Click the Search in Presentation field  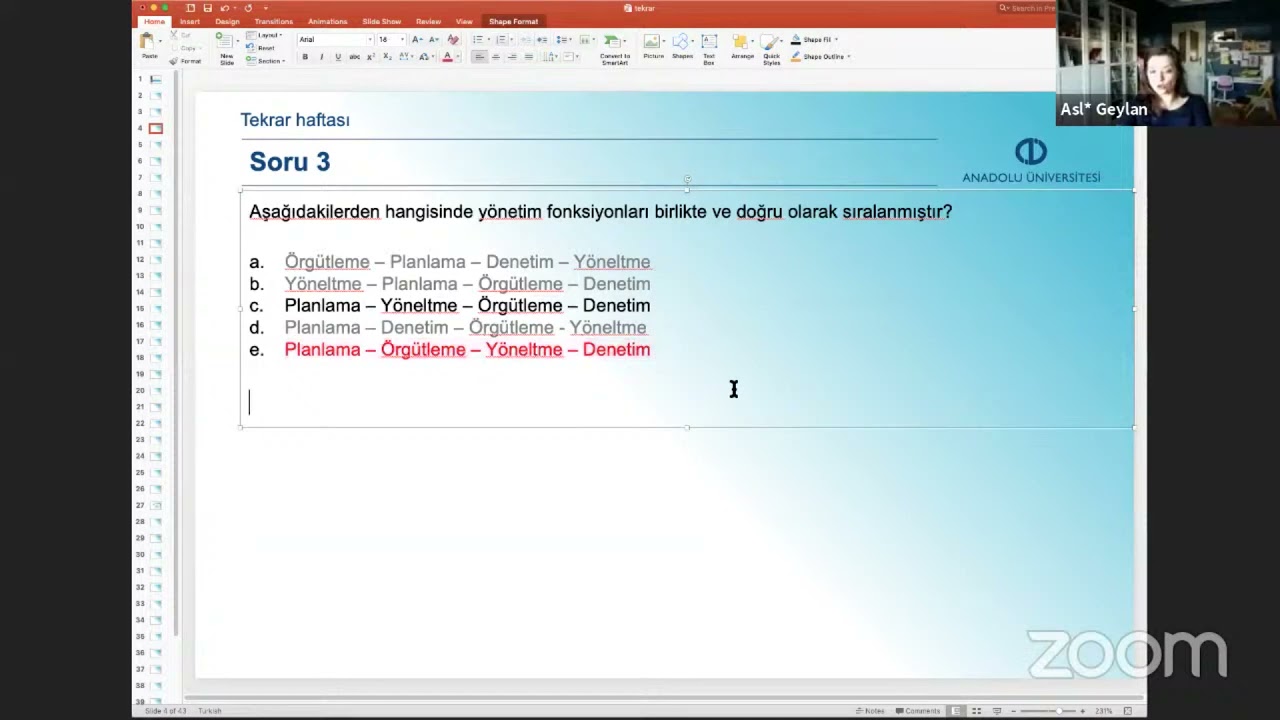pyautogui.click(x=1027, y=8)
